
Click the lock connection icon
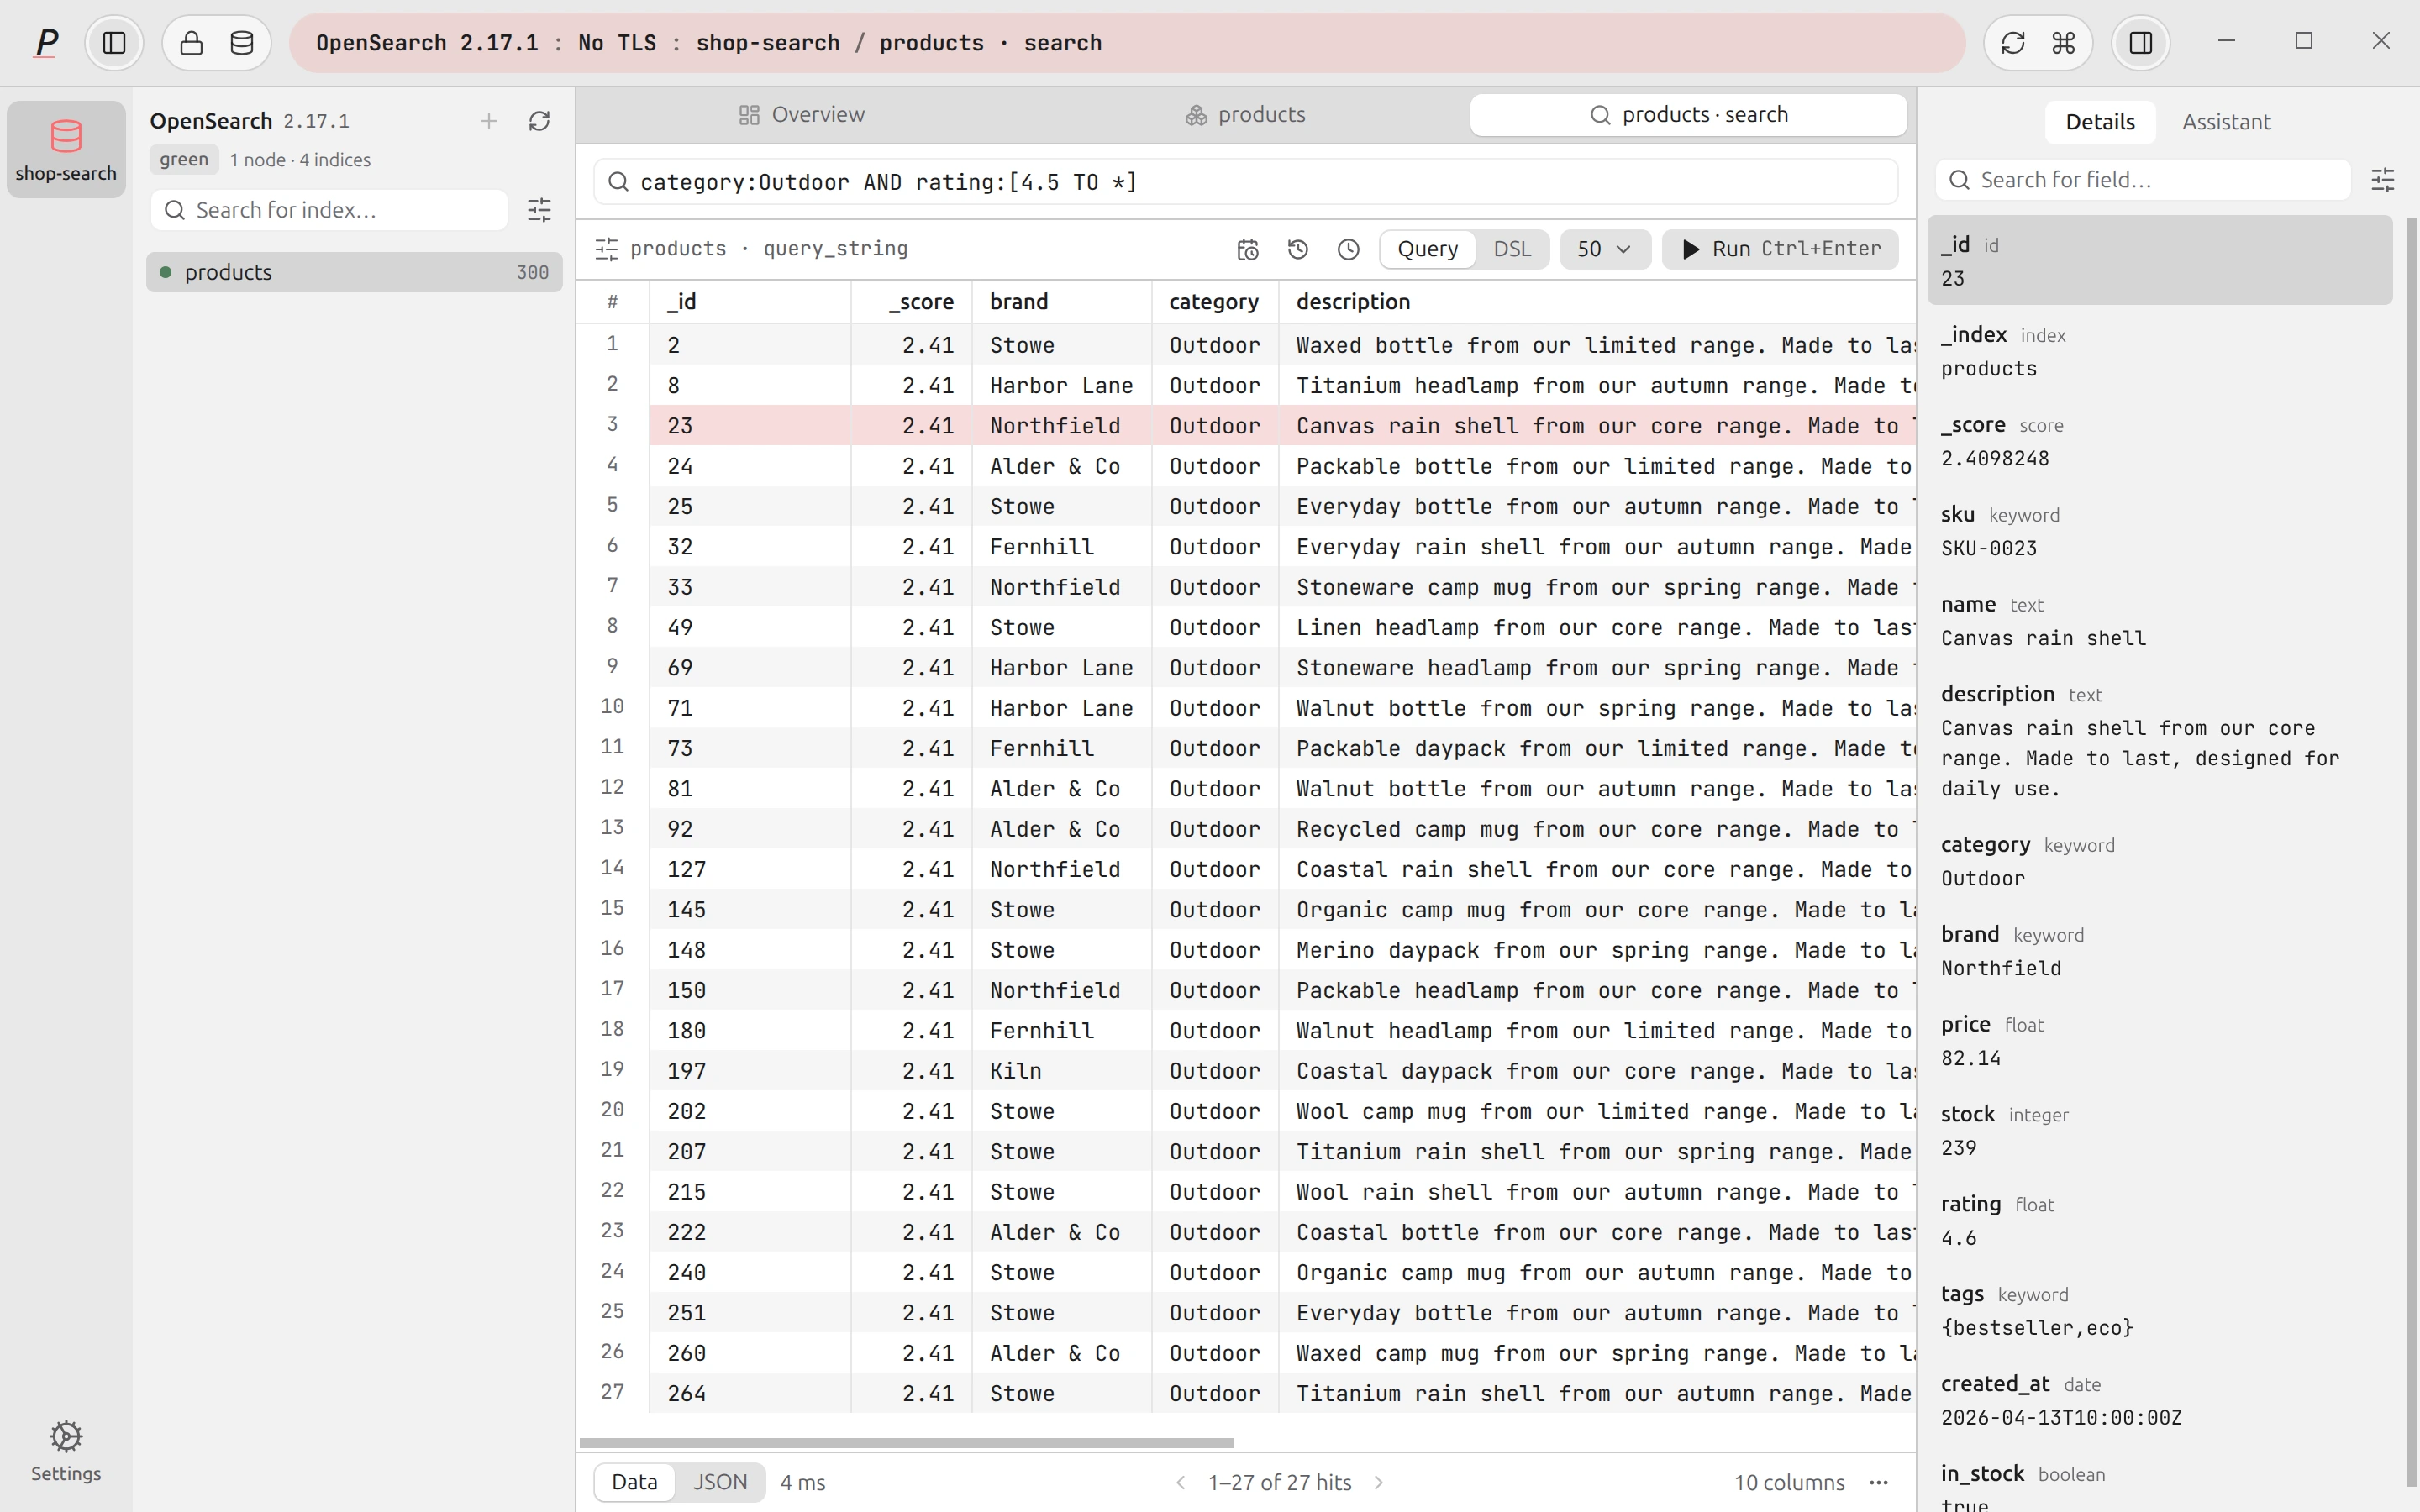pos(192,43)
